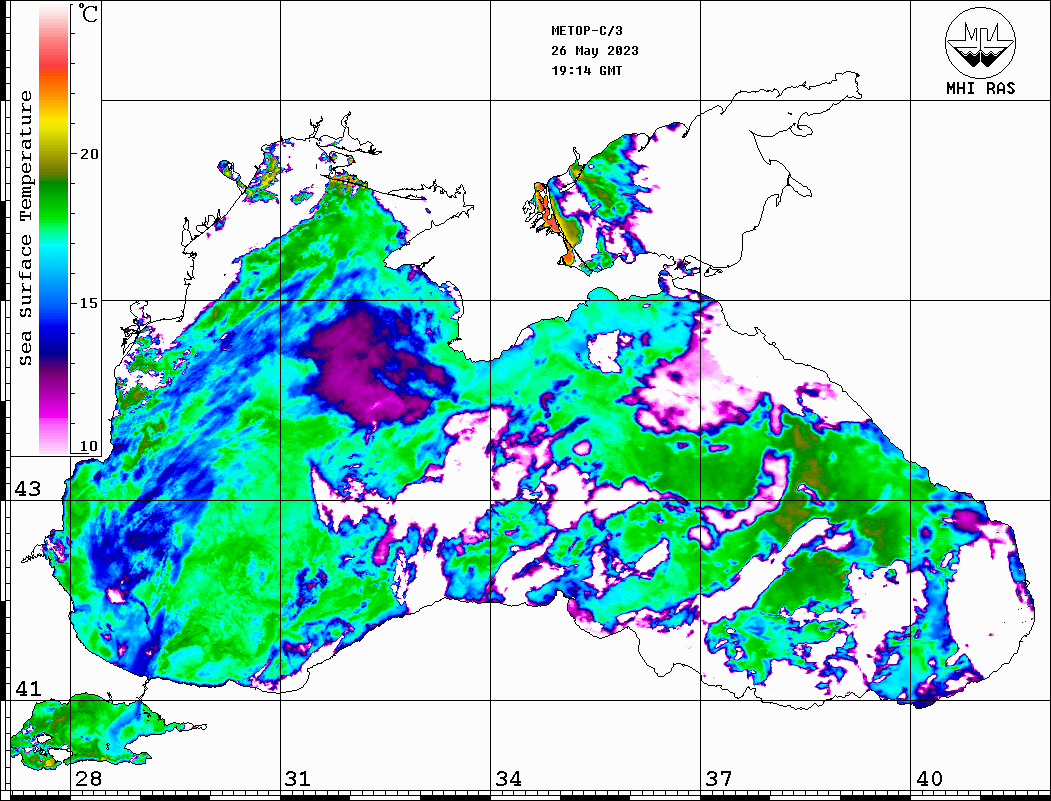Click the '20' legend tick label

click(x=89, y=154)
